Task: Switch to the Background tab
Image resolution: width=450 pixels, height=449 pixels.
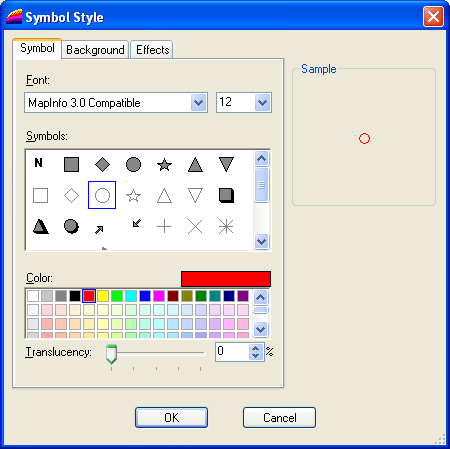Action: click(95, 50)
